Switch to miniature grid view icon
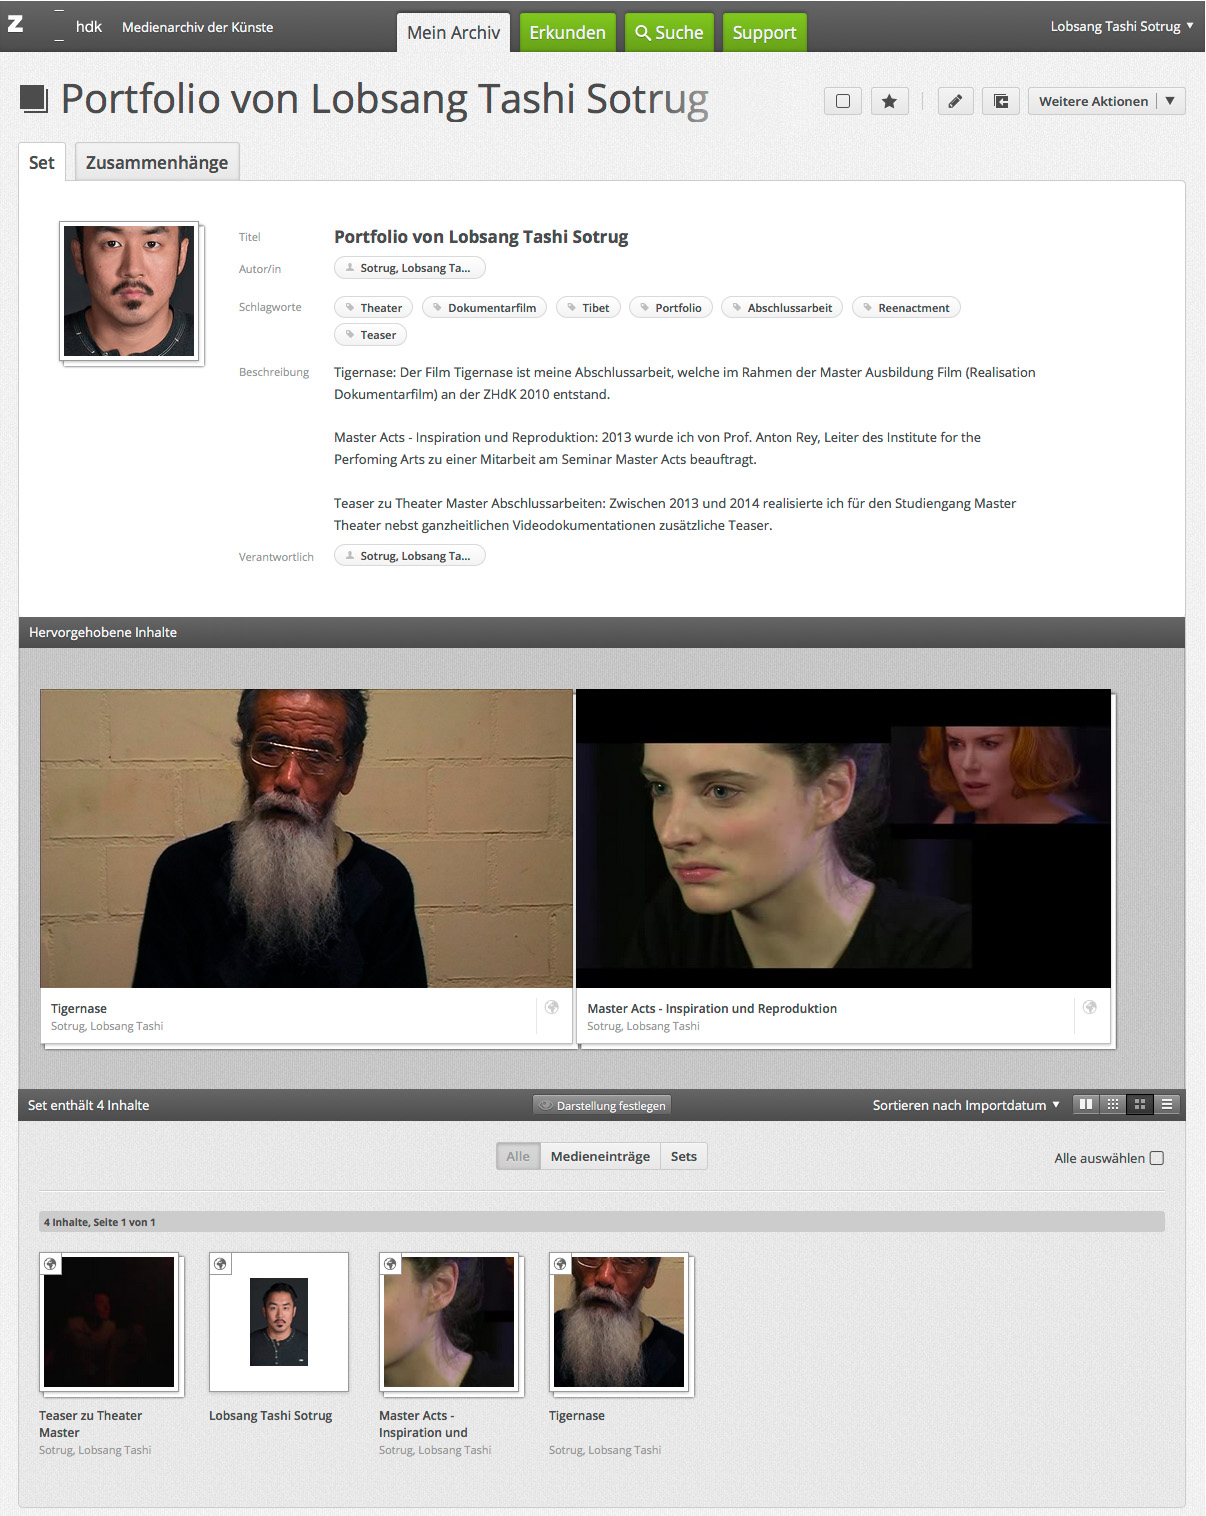The height and width of the screenshot is (1516, 1206). (1112, 1105)
